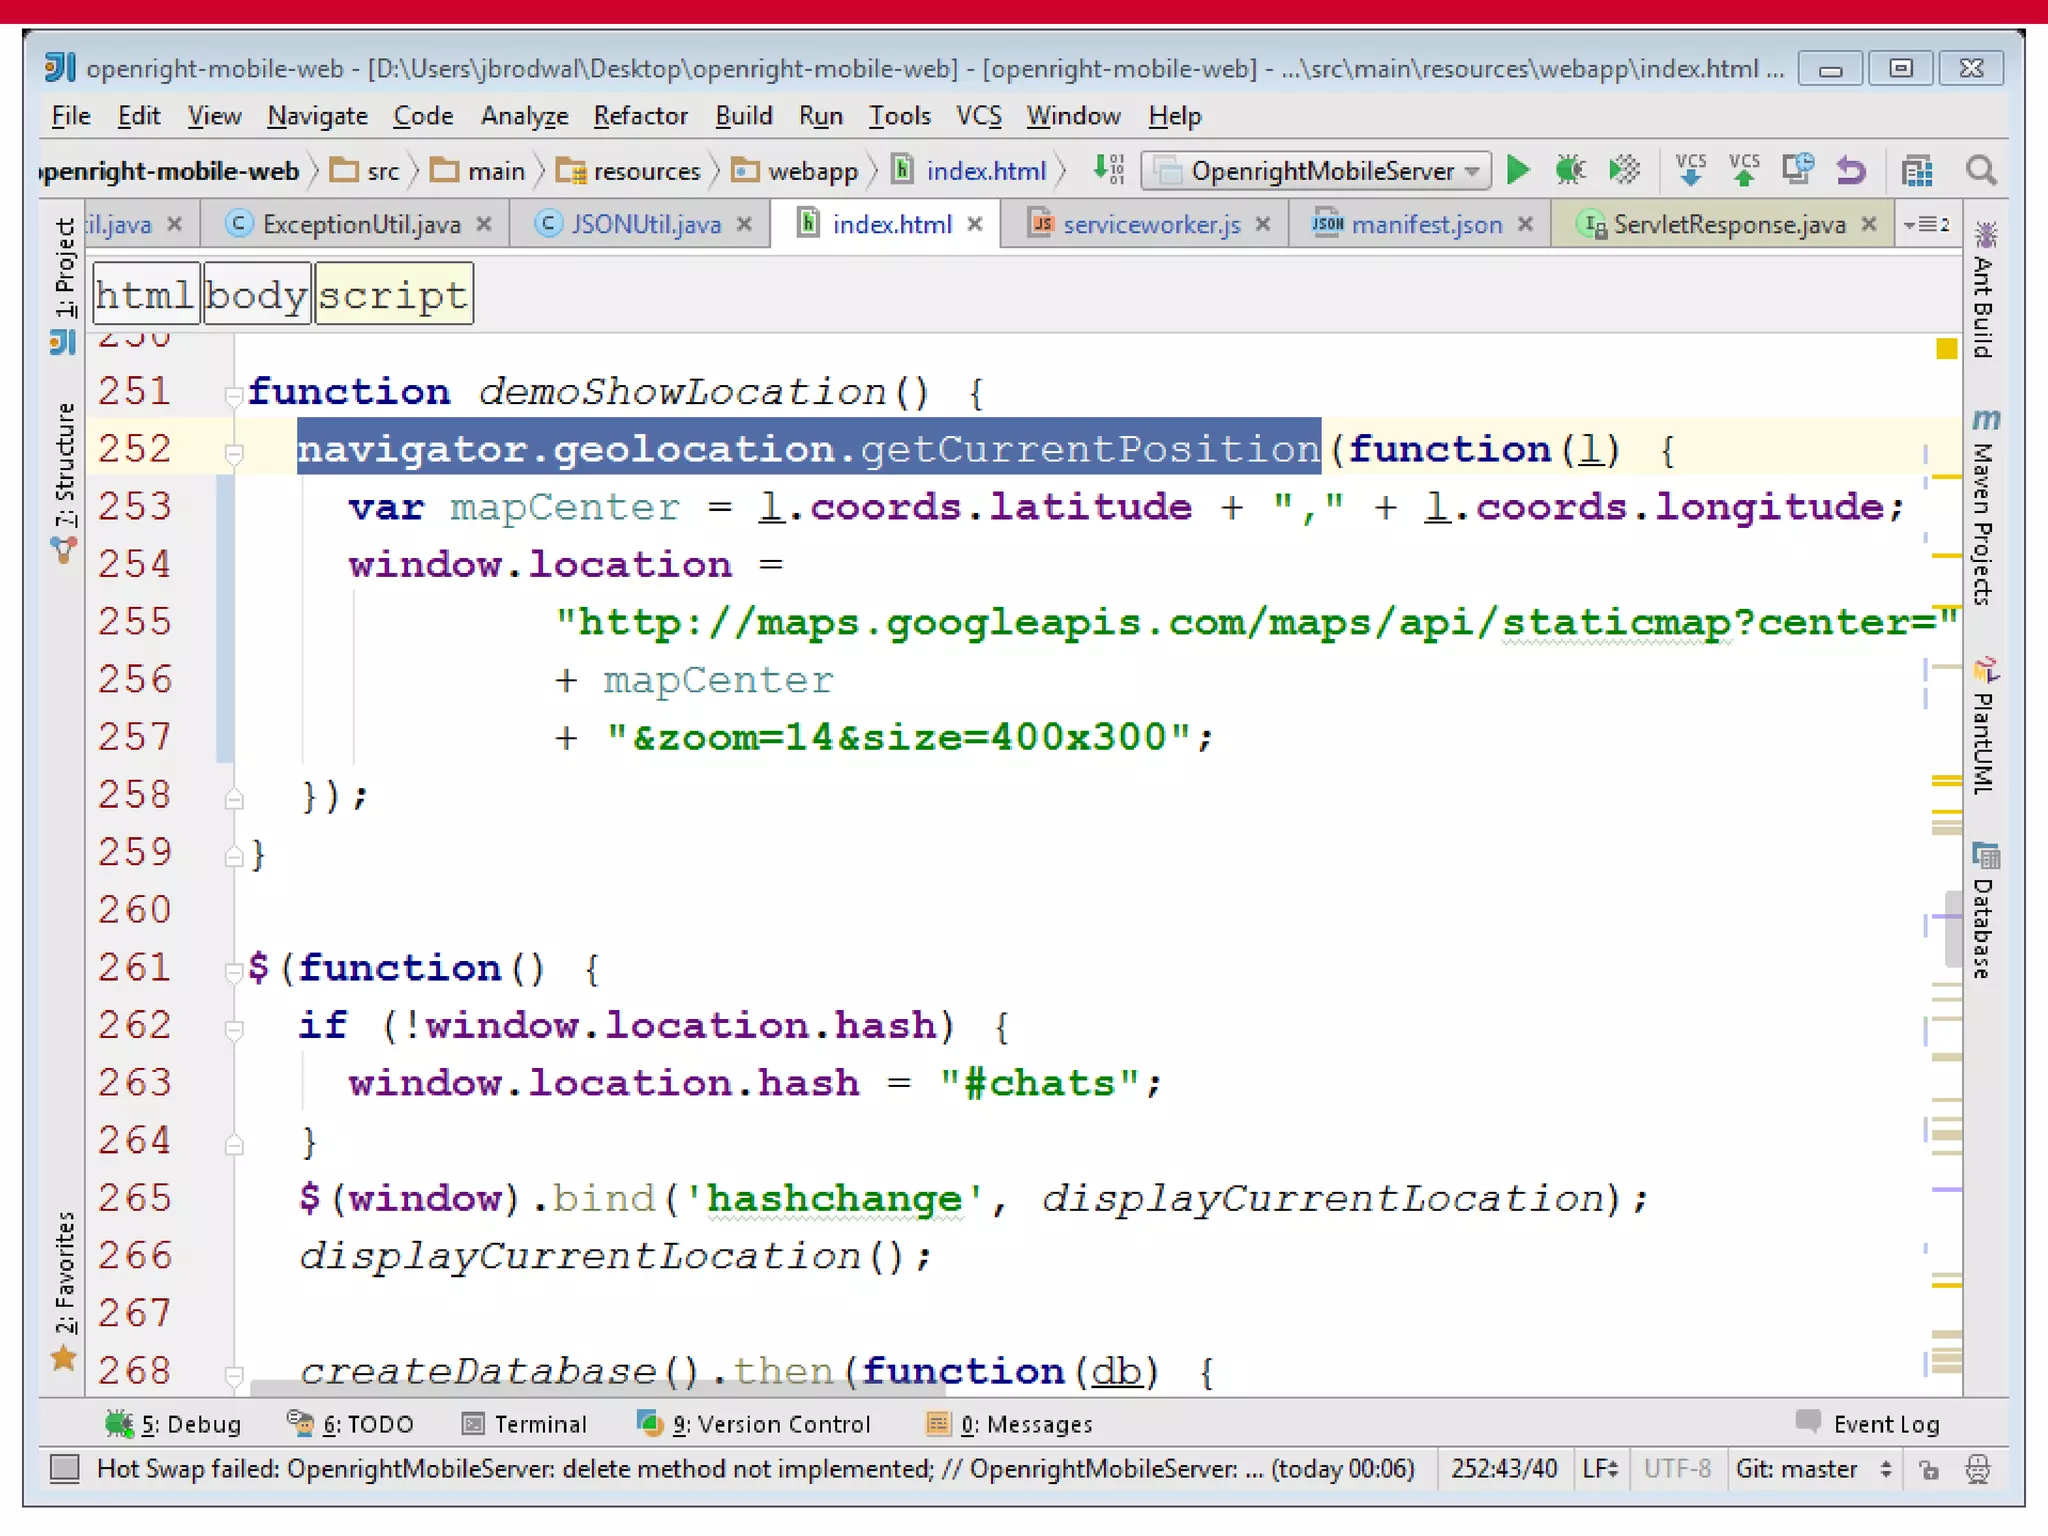This screenshot has height=1536, width=2048.
Task: Click yellow inspection status indicator square
Action: (x=1945, y=349)
